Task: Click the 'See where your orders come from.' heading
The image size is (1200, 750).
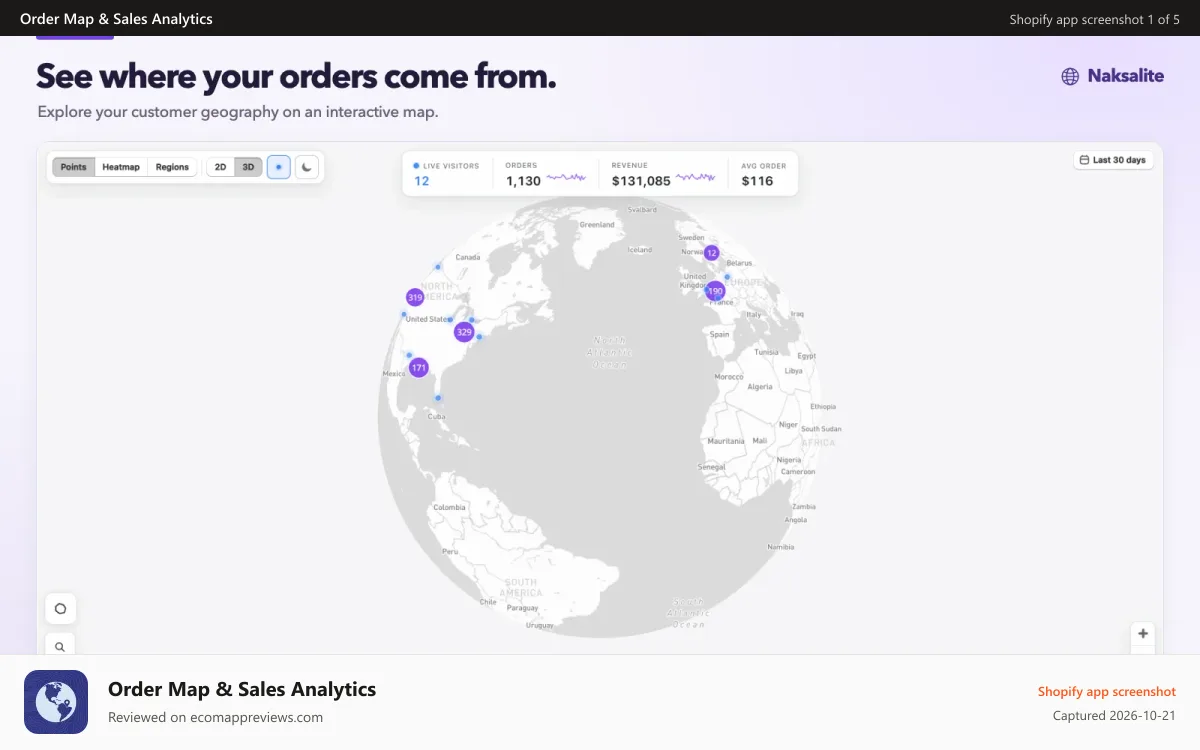Action: point(296,76)
